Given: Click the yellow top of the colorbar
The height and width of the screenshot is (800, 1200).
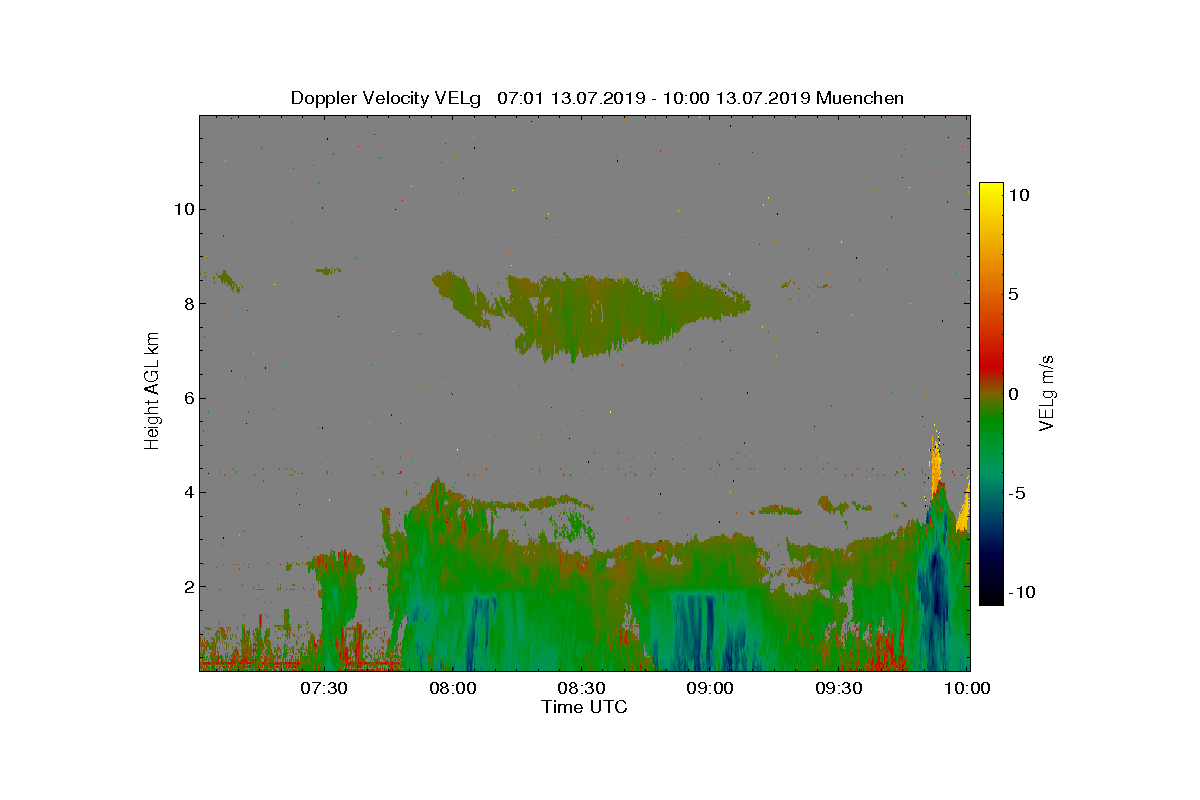Looking at the screenshot, I should (991, 190).
